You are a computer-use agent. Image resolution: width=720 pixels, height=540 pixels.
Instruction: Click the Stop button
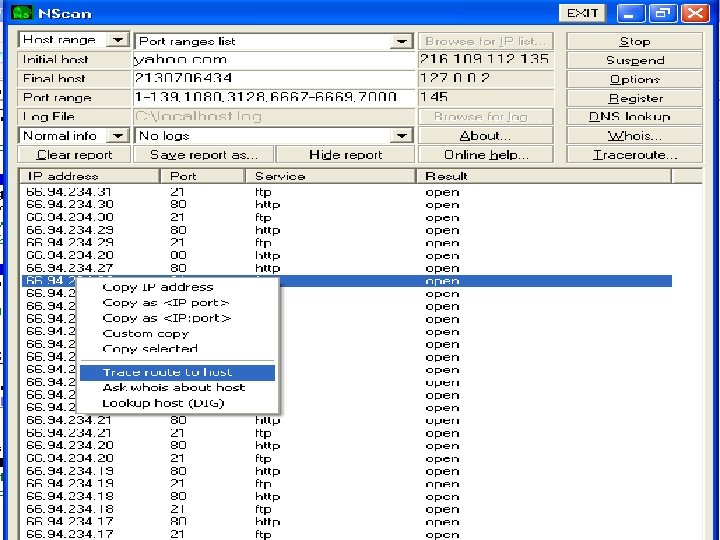pyautogui.click(x=635, y=41)
